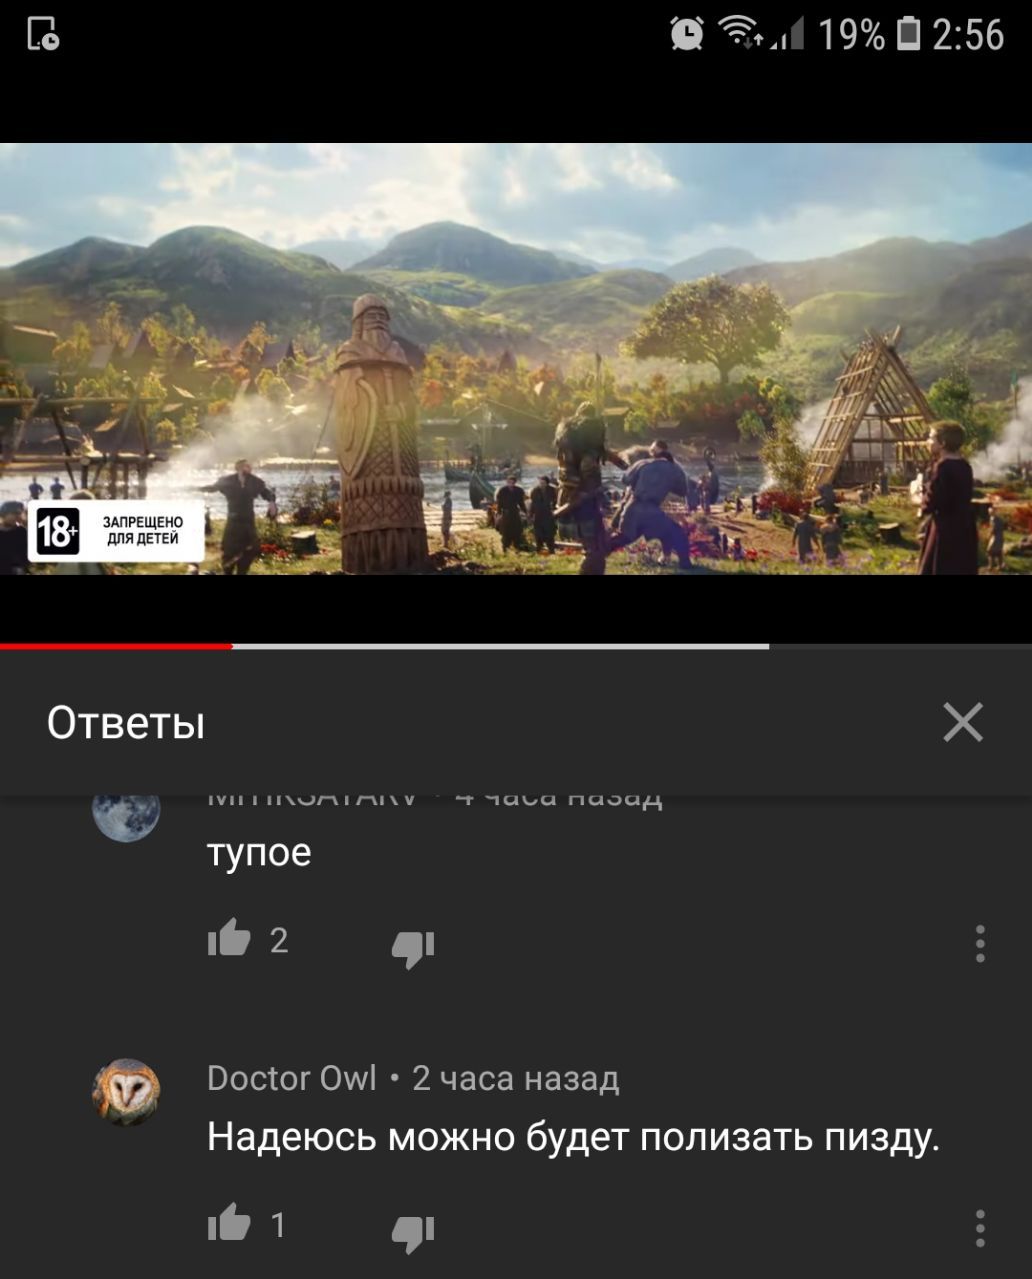
Task: Tap the Wi-Fi status icon
Action: tap(742, 35)
